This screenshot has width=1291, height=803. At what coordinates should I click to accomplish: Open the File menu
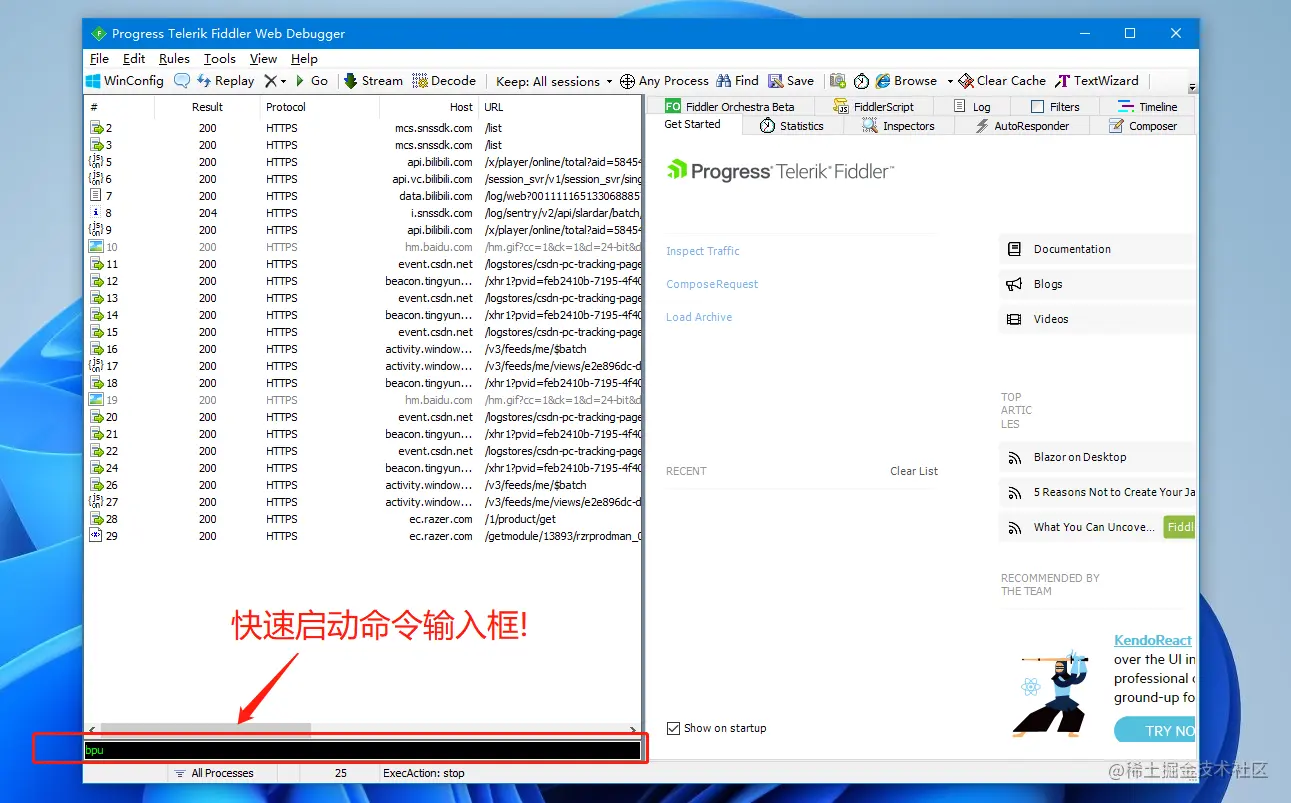(x=99, y=59)
